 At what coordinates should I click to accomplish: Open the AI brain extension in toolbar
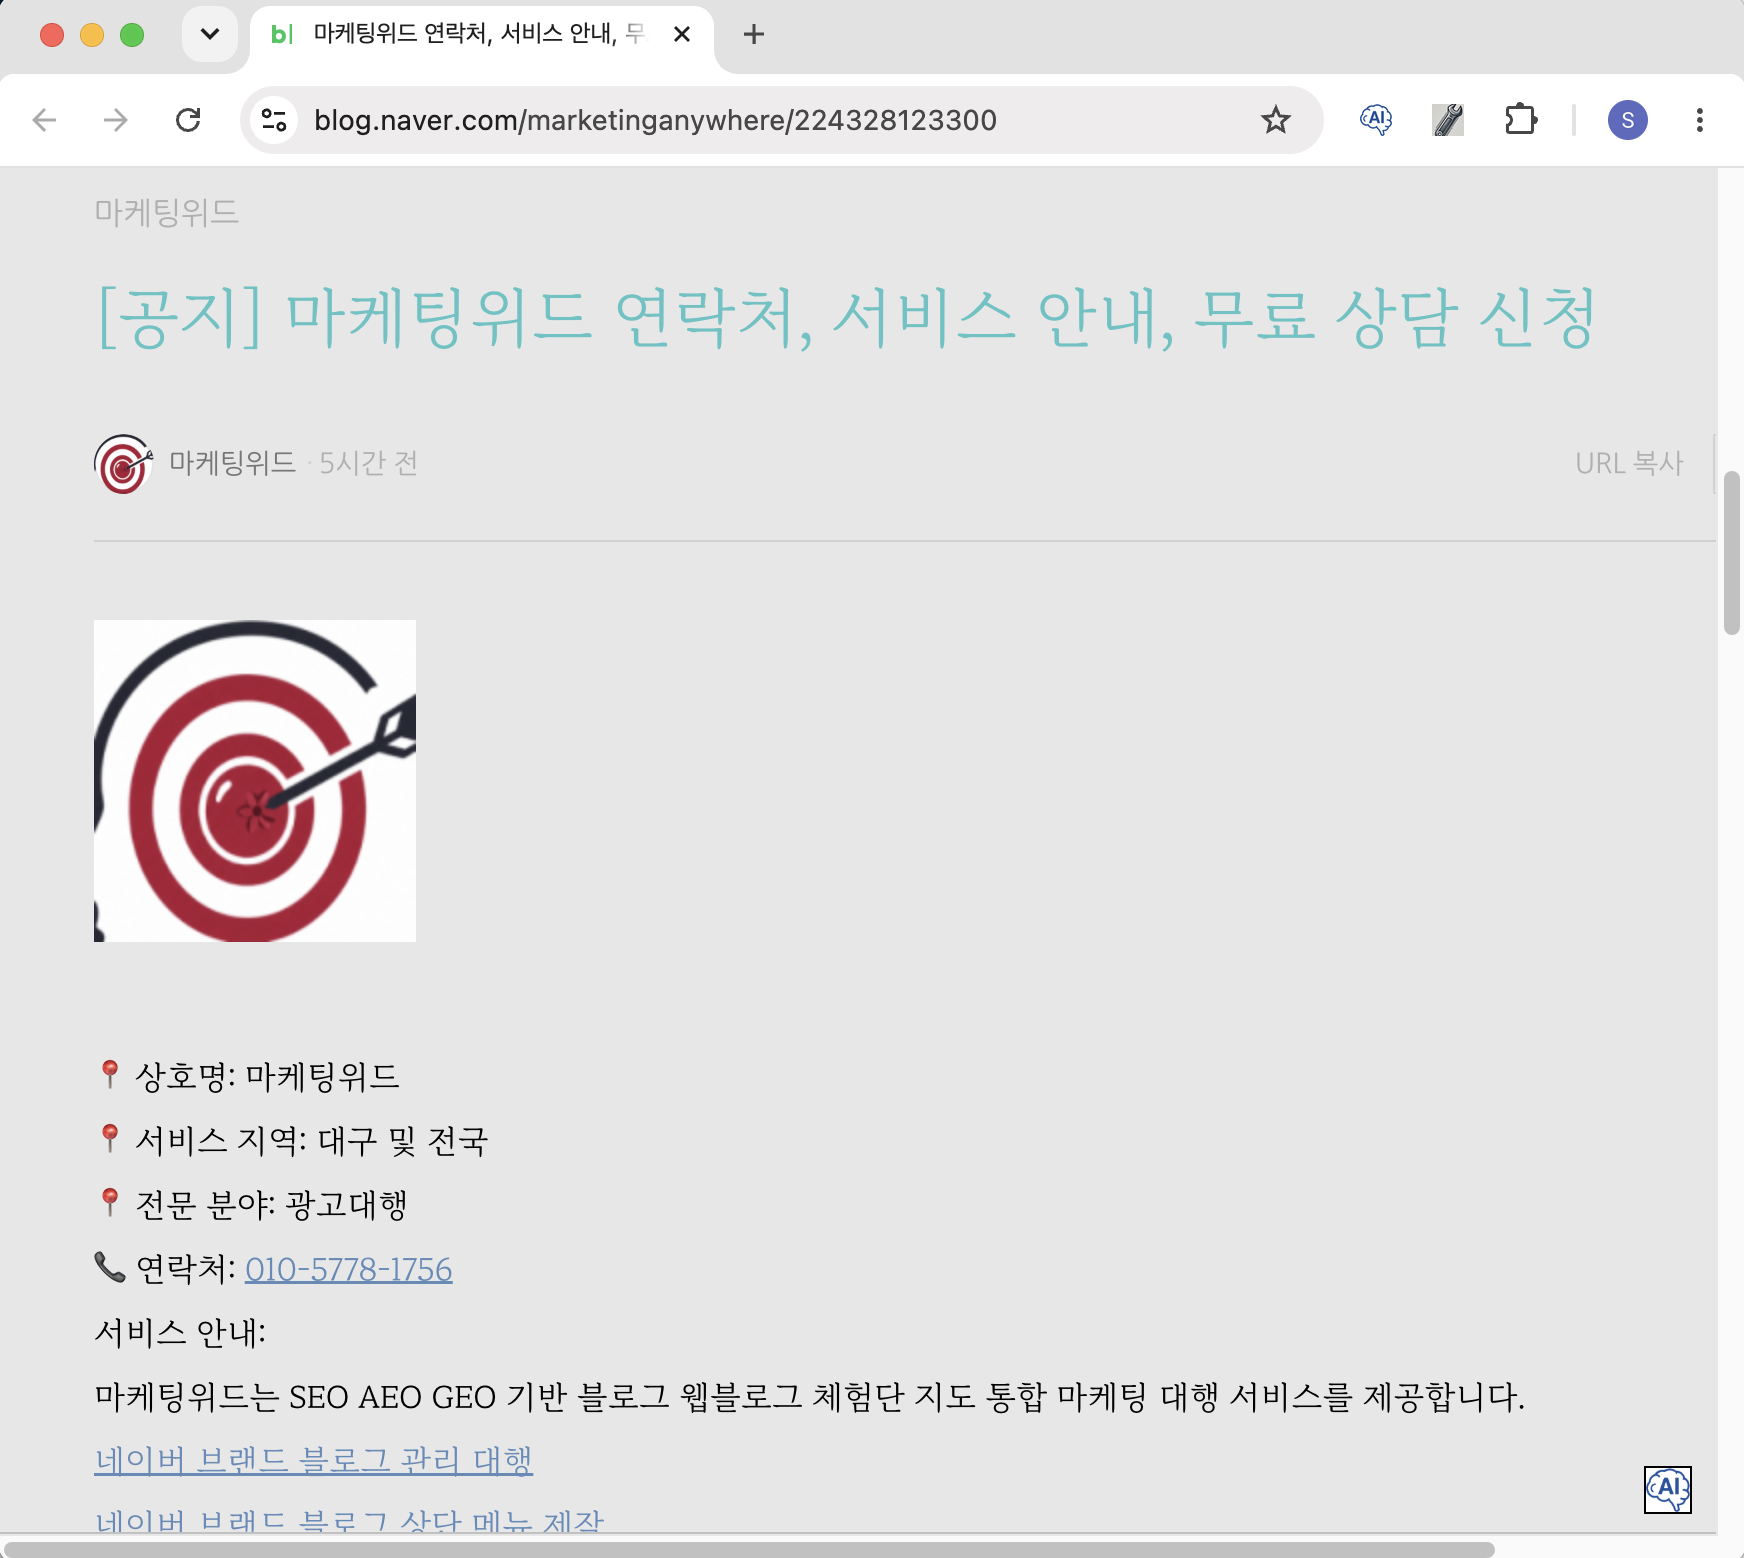tap(1376, 121)
